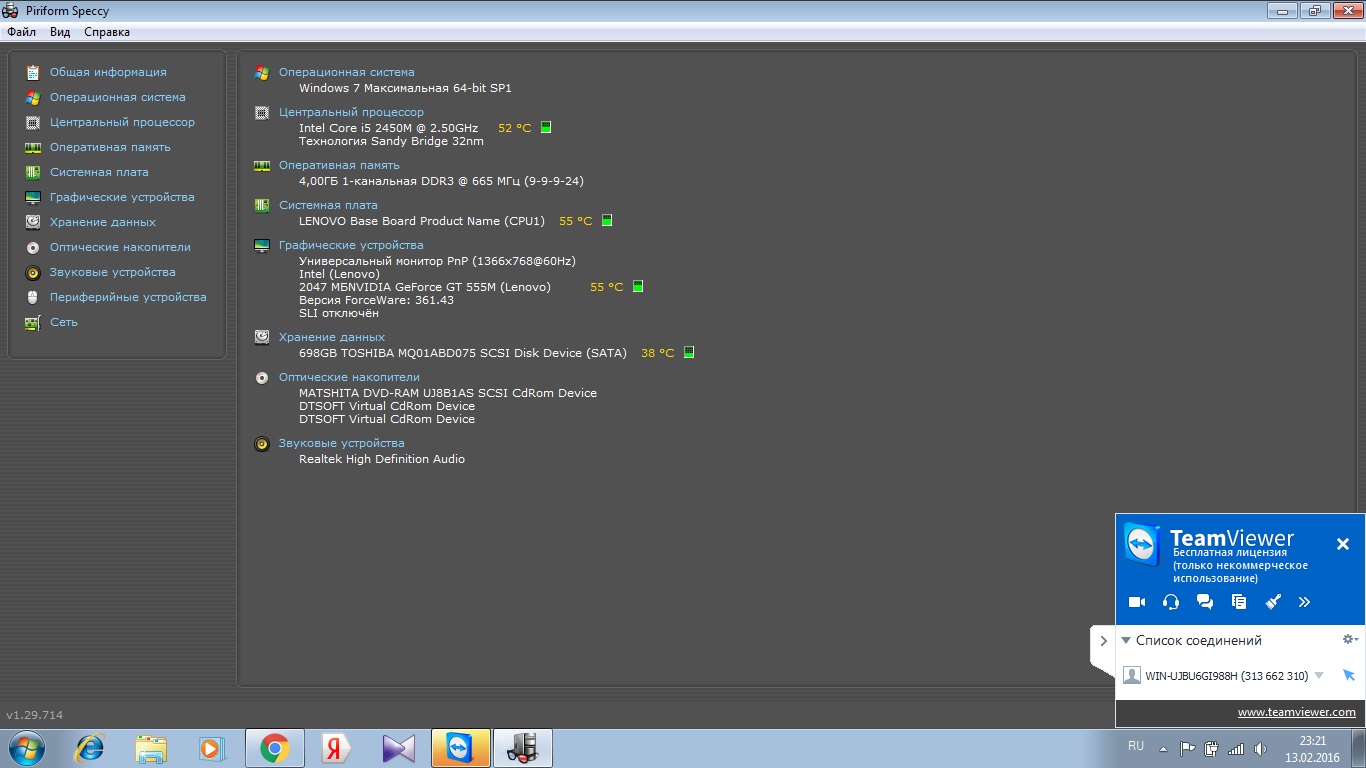The height and width of the screenshot is (768, 1366).
Task: Close the TeamViewer panel with the X
Action: tap(1343, 544)
